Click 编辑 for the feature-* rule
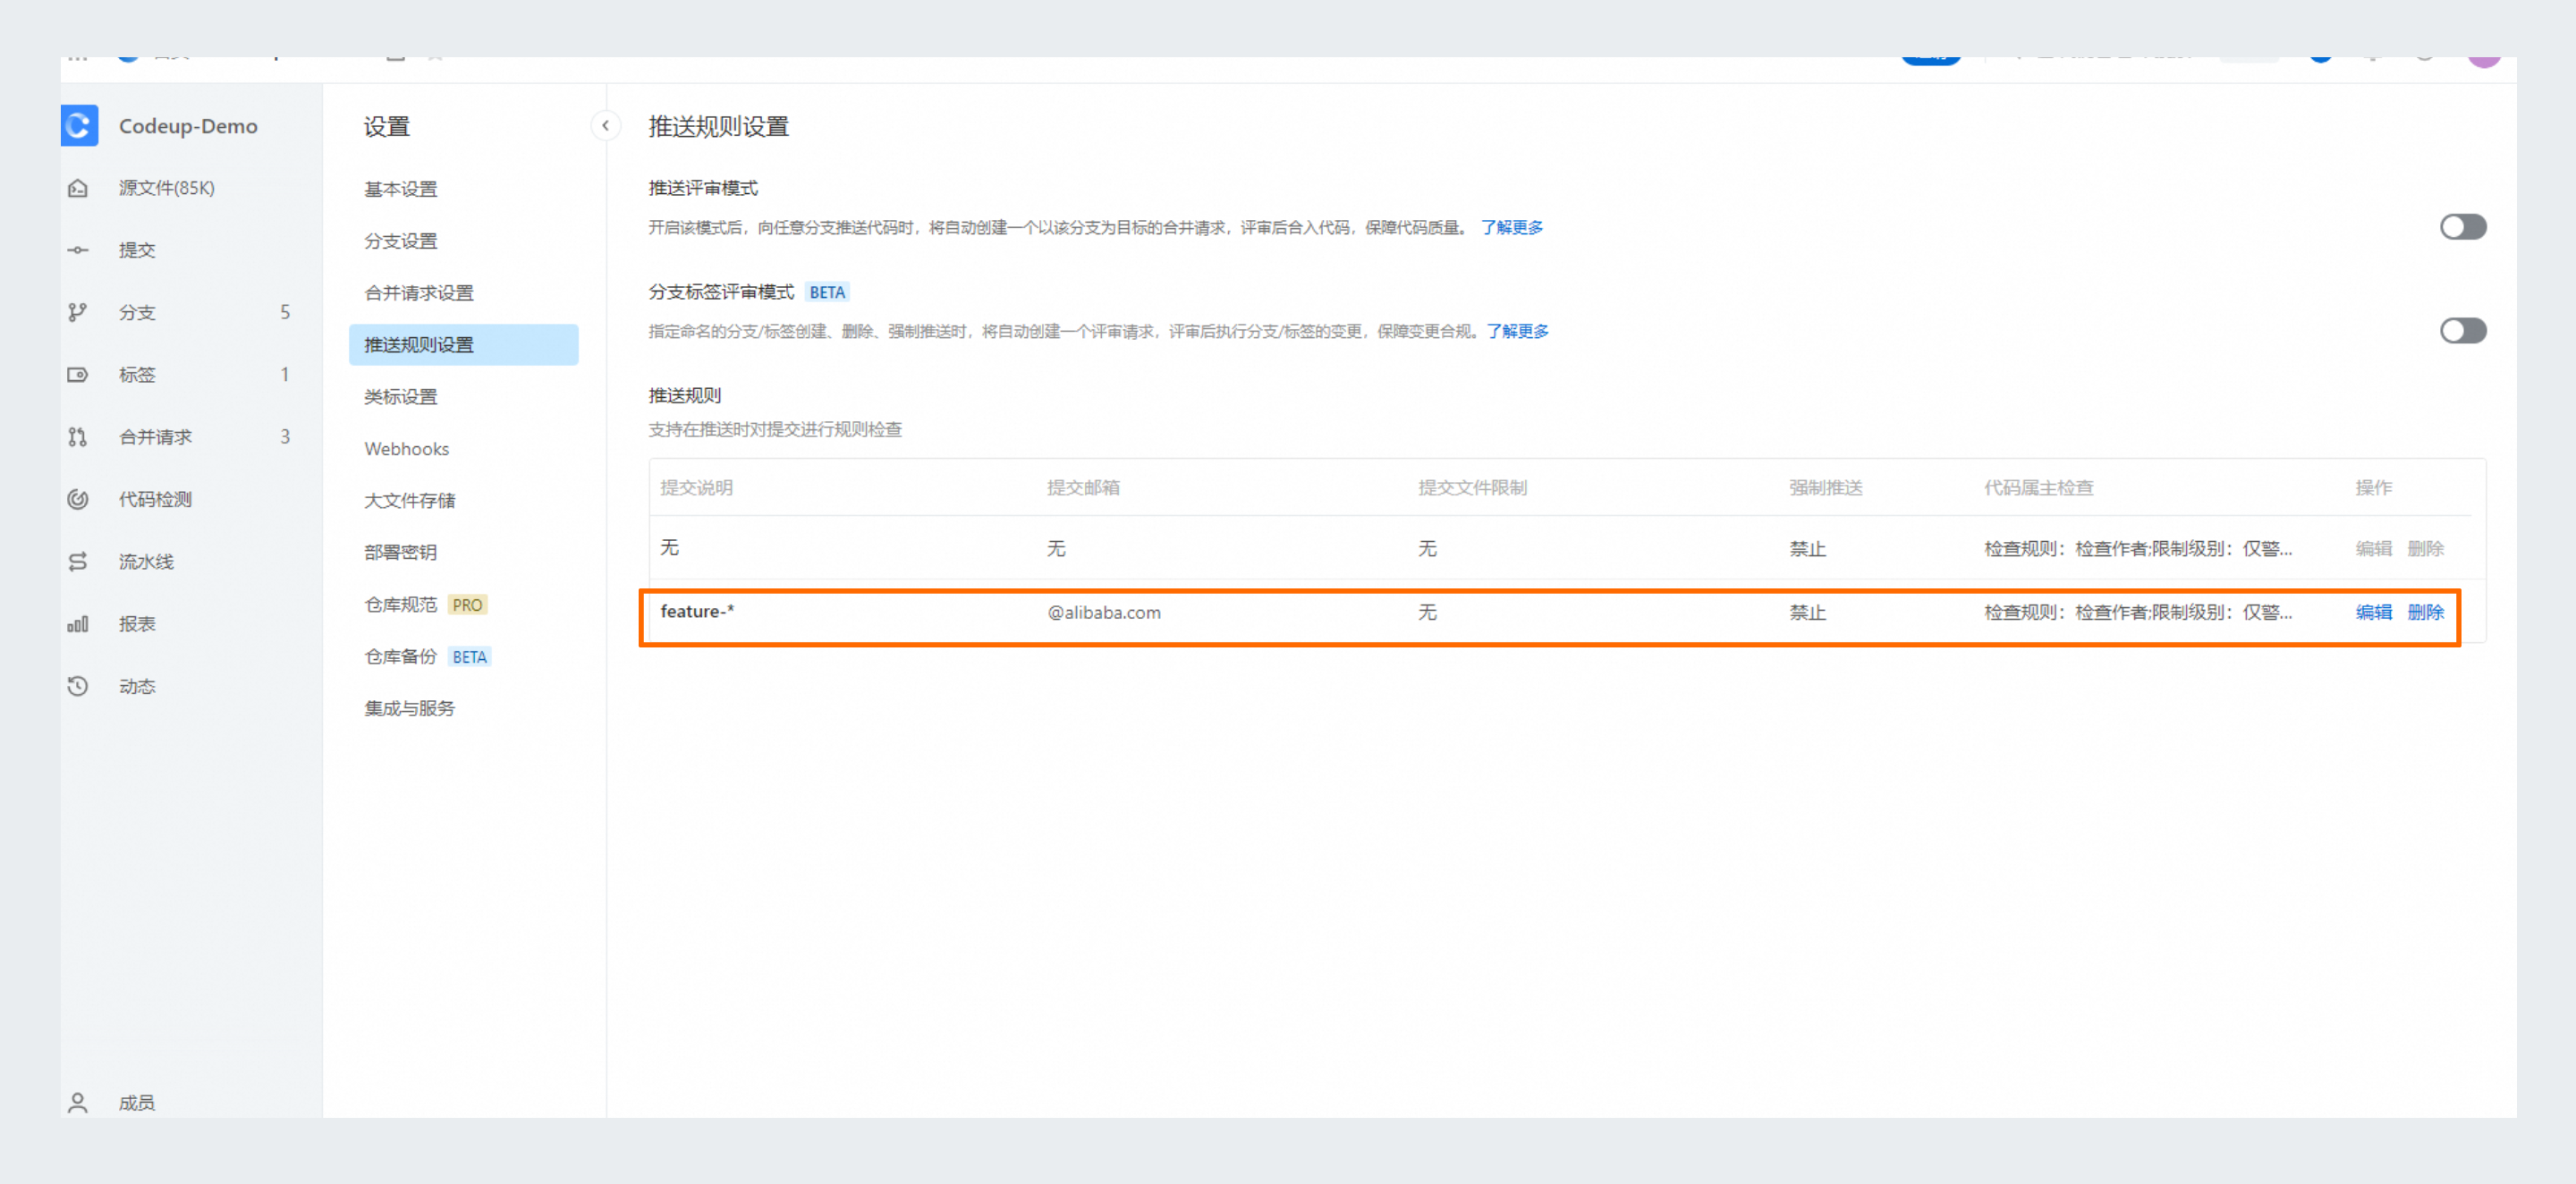Viewport: 2576px width, 1184px height. click(2373, 612)
